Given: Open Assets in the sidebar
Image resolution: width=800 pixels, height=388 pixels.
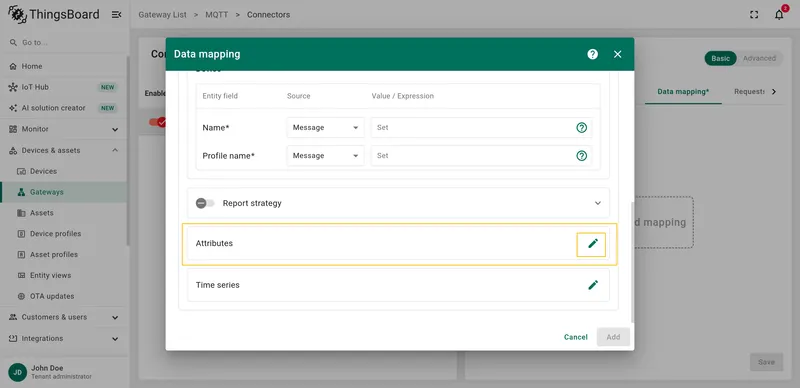Looking at the screenshot, I should click(x=64, y=213).
